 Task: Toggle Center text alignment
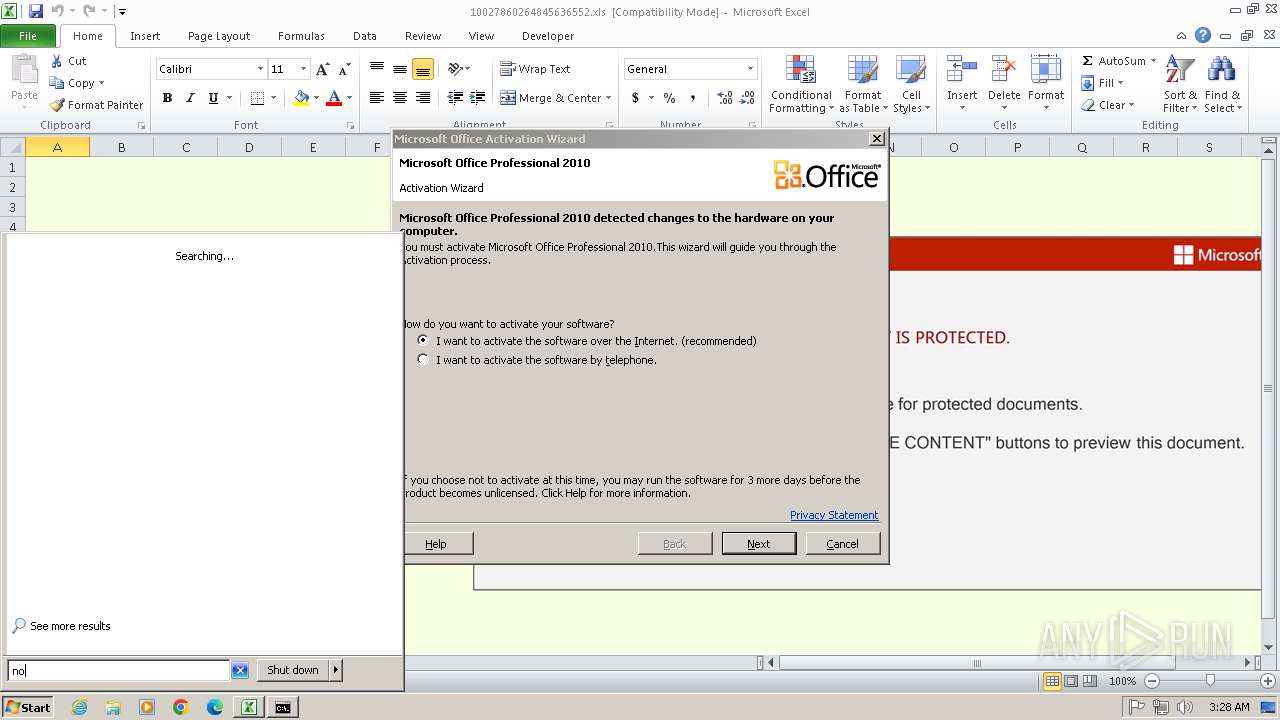point(400,98)
